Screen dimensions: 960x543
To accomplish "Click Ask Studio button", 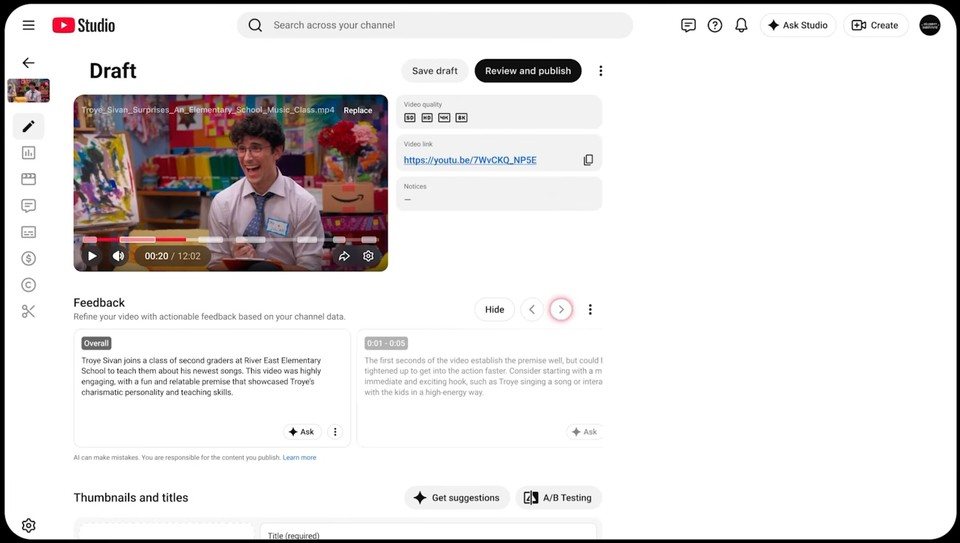I will point(798,25).
